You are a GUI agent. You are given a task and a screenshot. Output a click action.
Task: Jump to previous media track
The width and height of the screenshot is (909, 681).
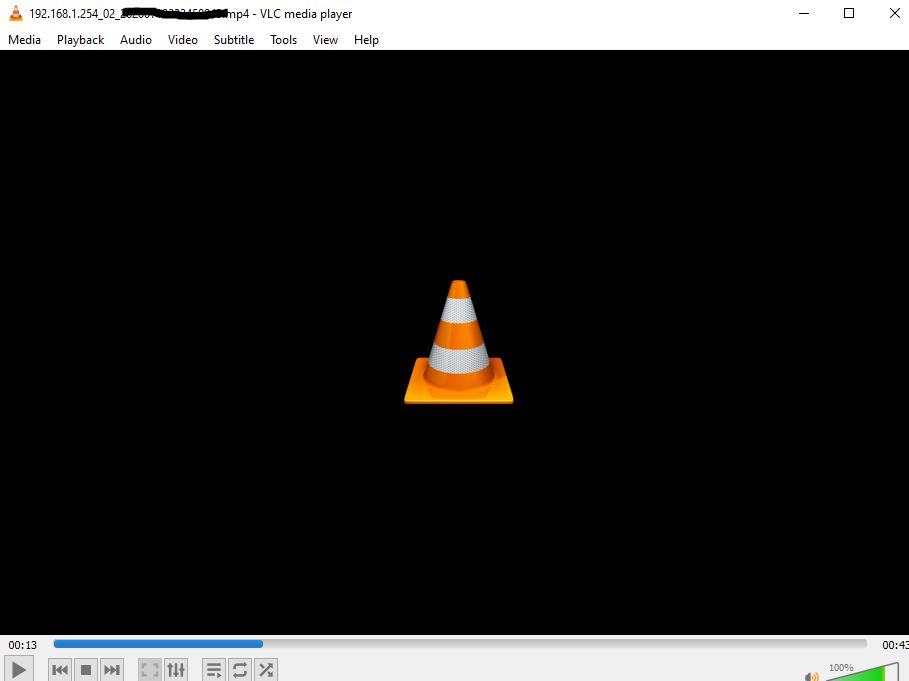point(60,670)
